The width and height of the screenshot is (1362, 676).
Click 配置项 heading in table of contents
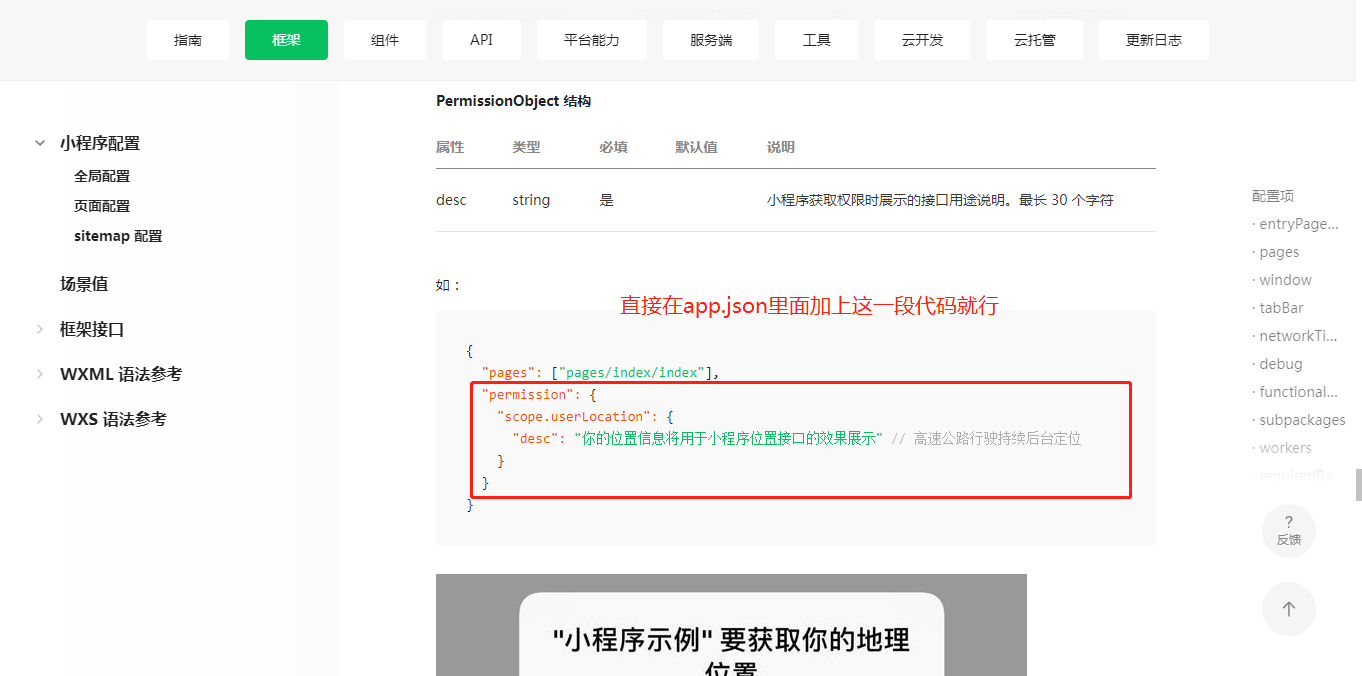1273,196
